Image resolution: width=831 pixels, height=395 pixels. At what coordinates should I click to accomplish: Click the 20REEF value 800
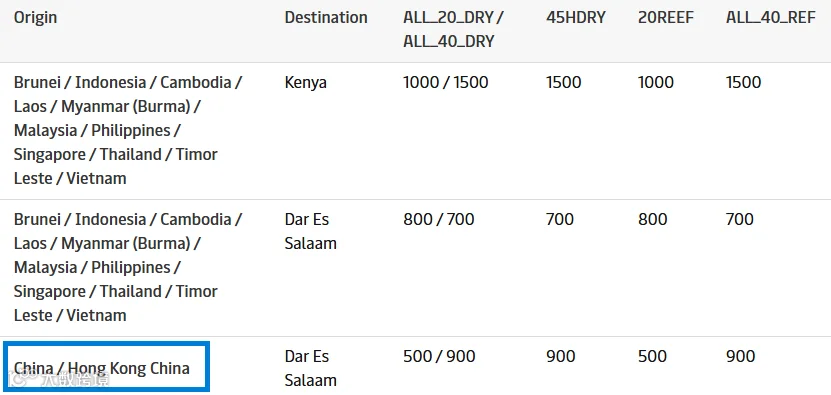[x=652, y=220]
